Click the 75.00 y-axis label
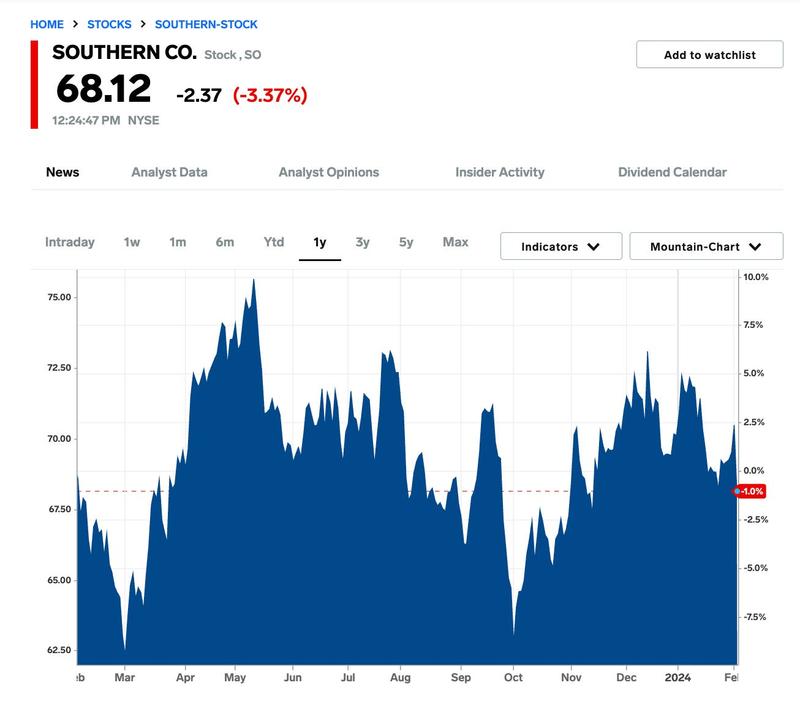This screenshot has height=701, width=800. click(x=59, y=297)
